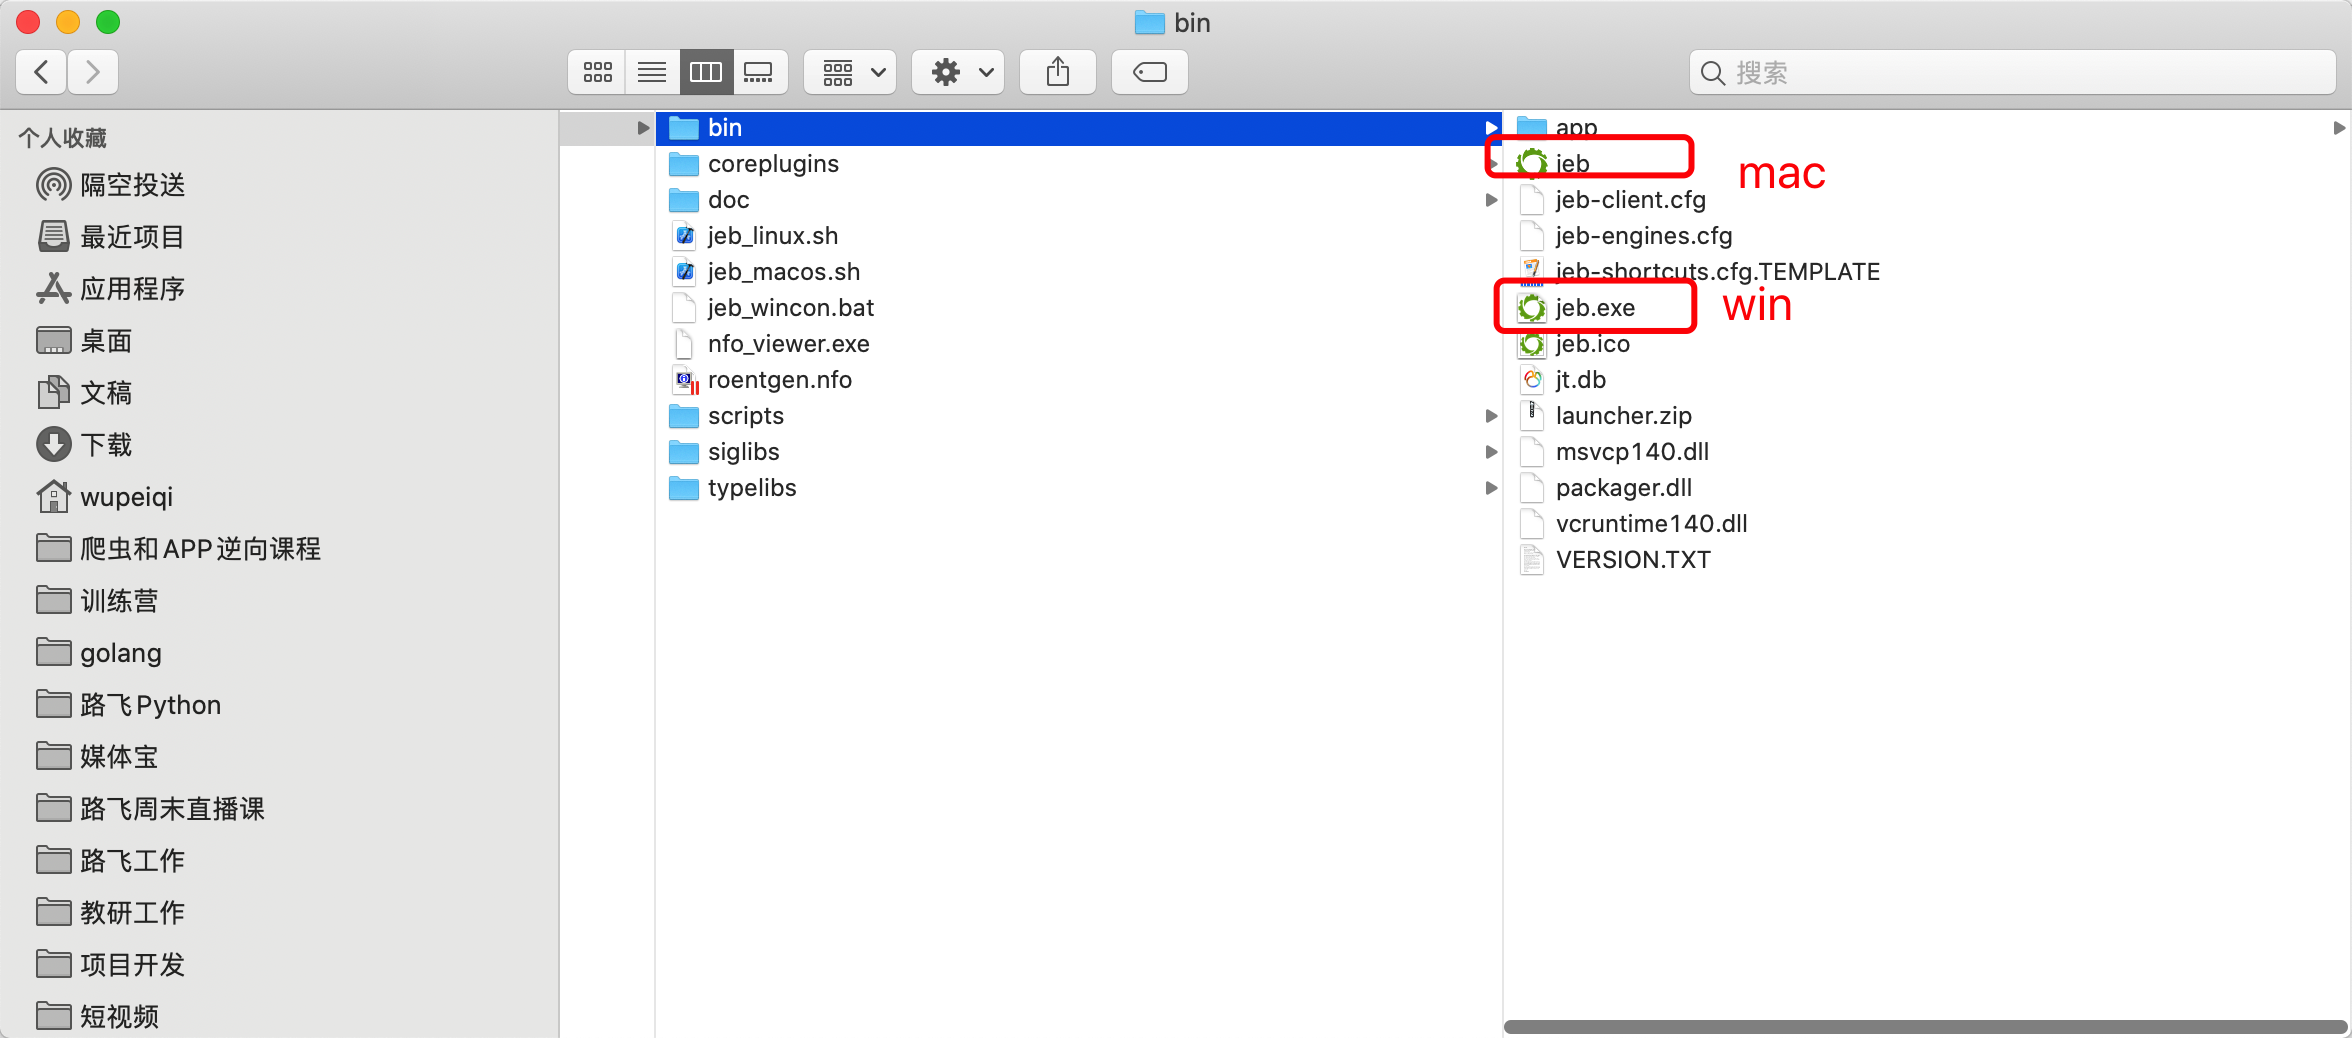Viewport: 2352px width, 1038px height.
Task: Click the 个人收藏 sidebar section header
Action: (62, 138)
